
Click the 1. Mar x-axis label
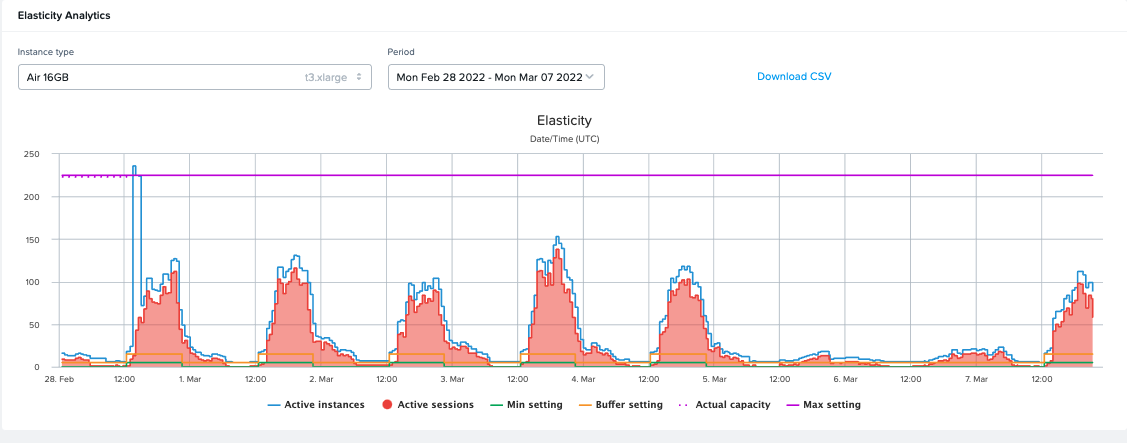tap(190, 380)
